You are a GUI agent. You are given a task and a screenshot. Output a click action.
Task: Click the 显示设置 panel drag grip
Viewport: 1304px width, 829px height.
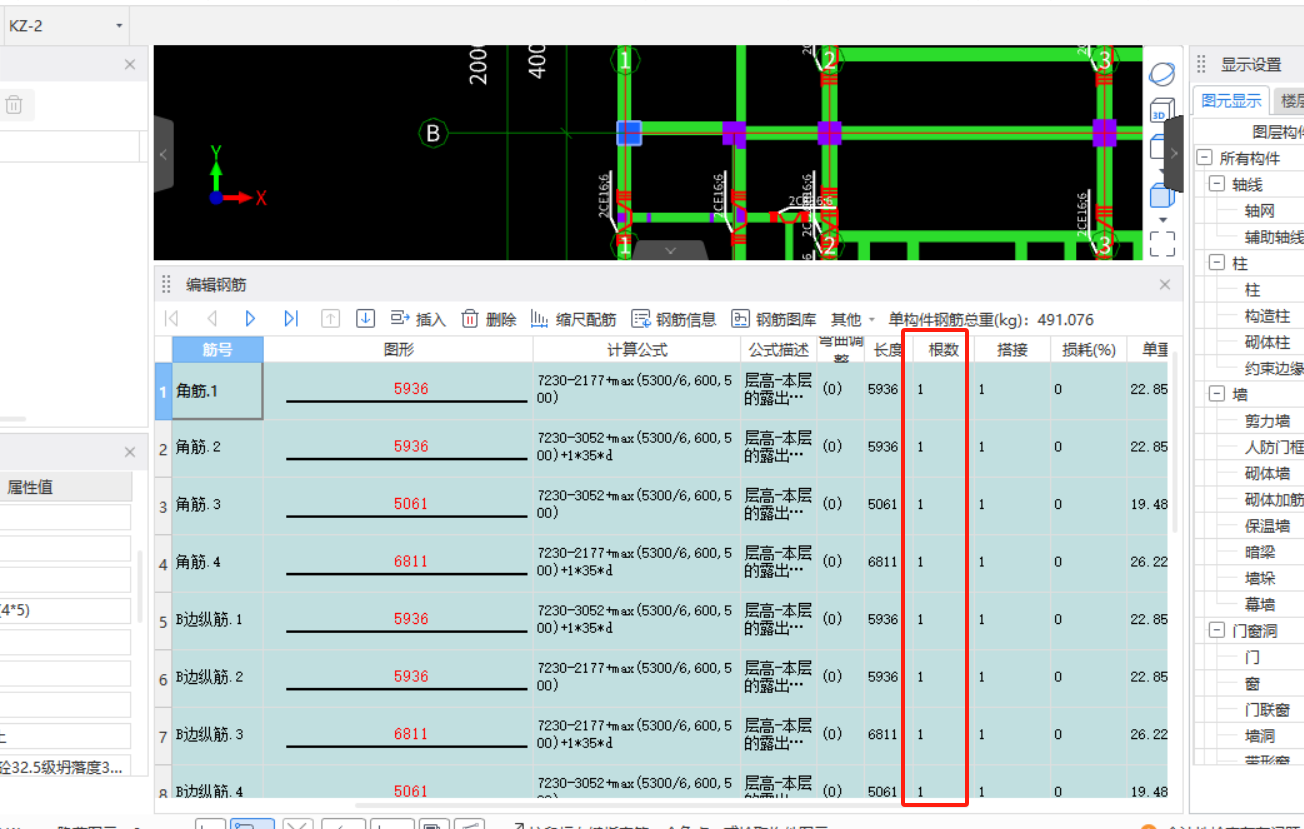click(1200, 65)
